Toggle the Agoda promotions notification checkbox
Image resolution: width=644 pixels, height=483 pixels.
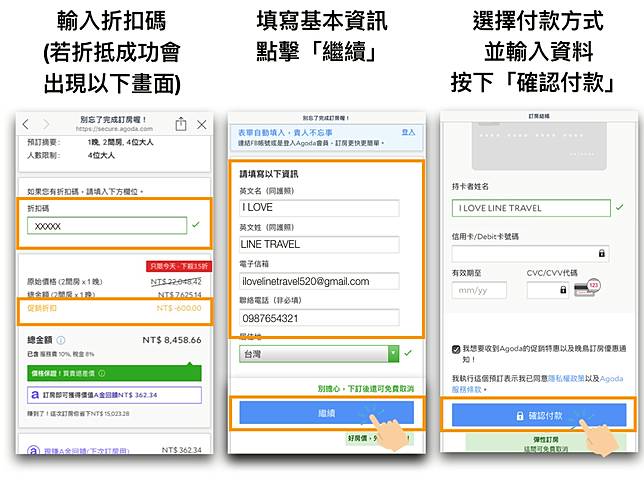coord(458,348)
